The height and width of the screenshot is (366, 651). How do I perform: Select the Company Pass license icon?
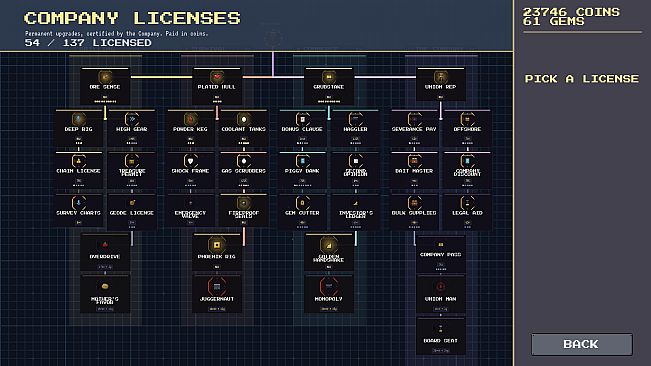pyautogui.click(x=441, y=245)
